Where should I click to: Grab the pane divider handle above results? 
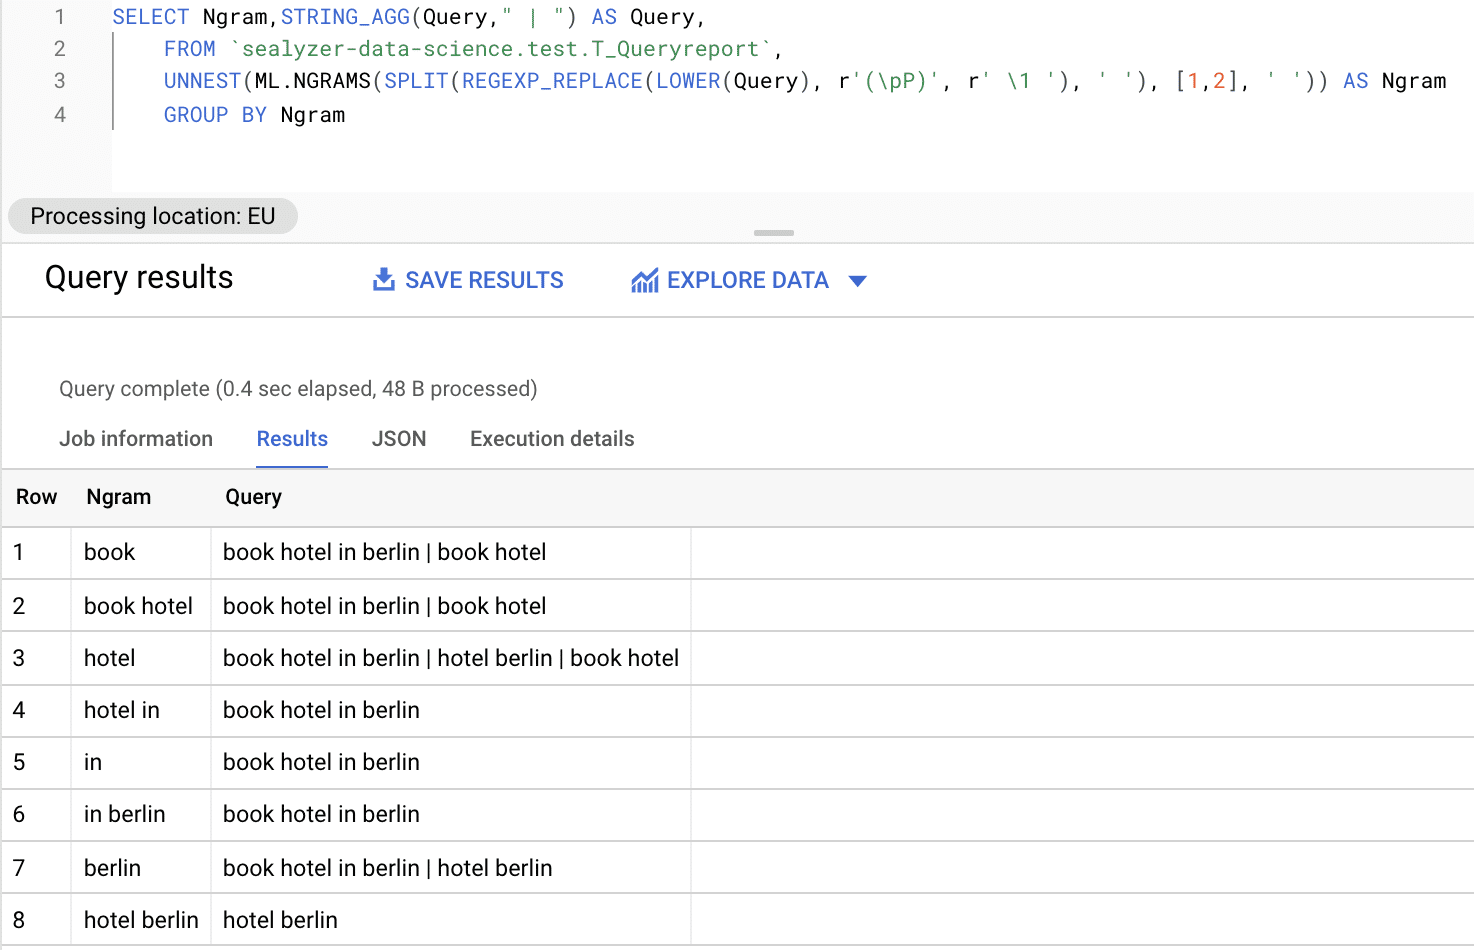click(x=774, y=233)
